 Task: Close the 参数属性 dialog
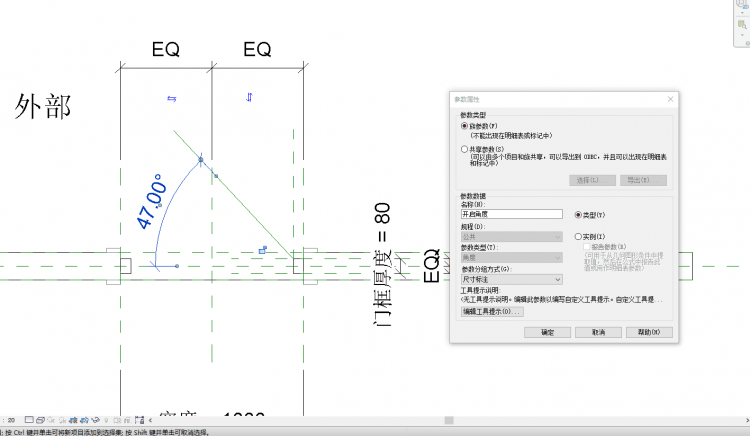pyautogui.click(x=670, y=99)
